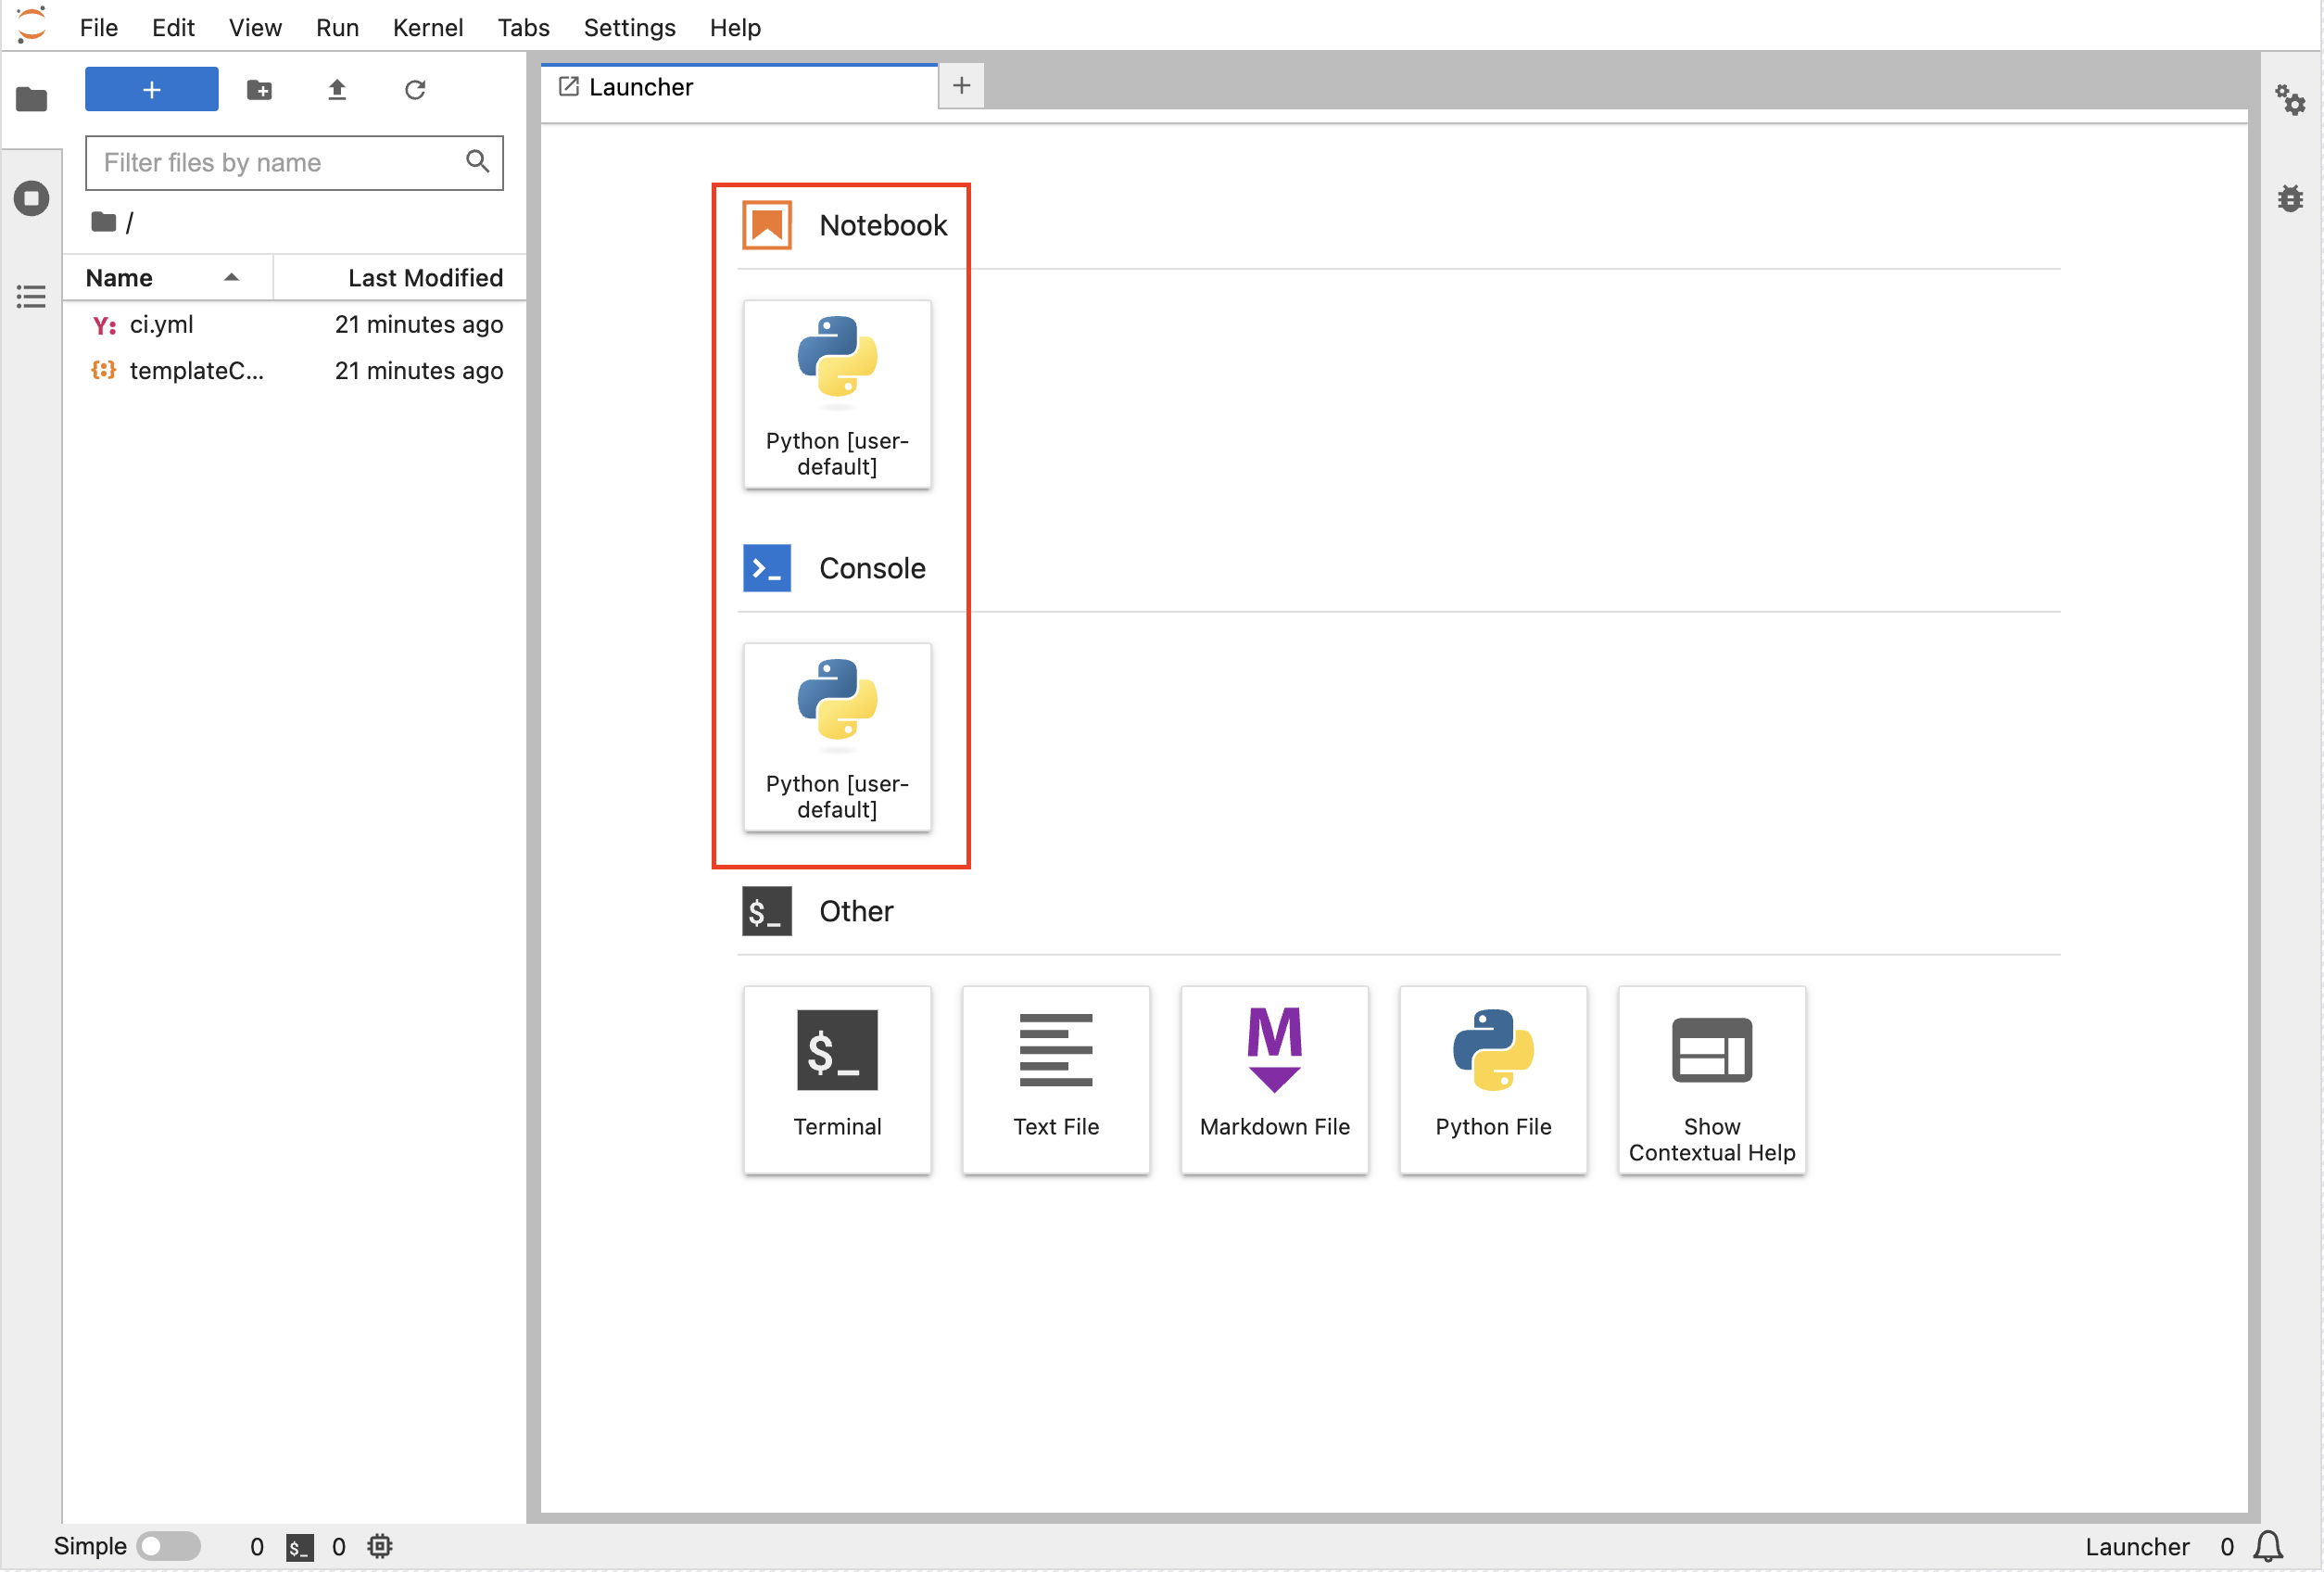Click the Upload Files arrow icon
The width and height of the screenshot is (2324, 1572).
point(337,90)
